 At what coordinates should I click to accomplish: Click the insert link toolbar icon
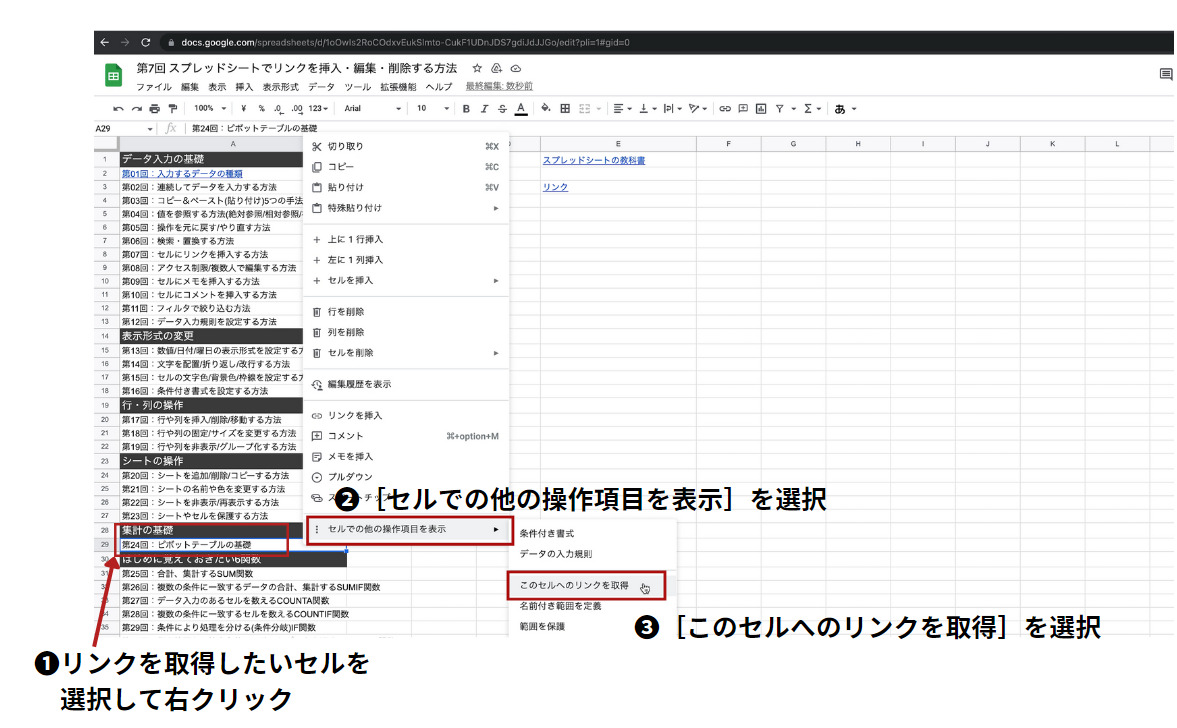click(725, 108)
